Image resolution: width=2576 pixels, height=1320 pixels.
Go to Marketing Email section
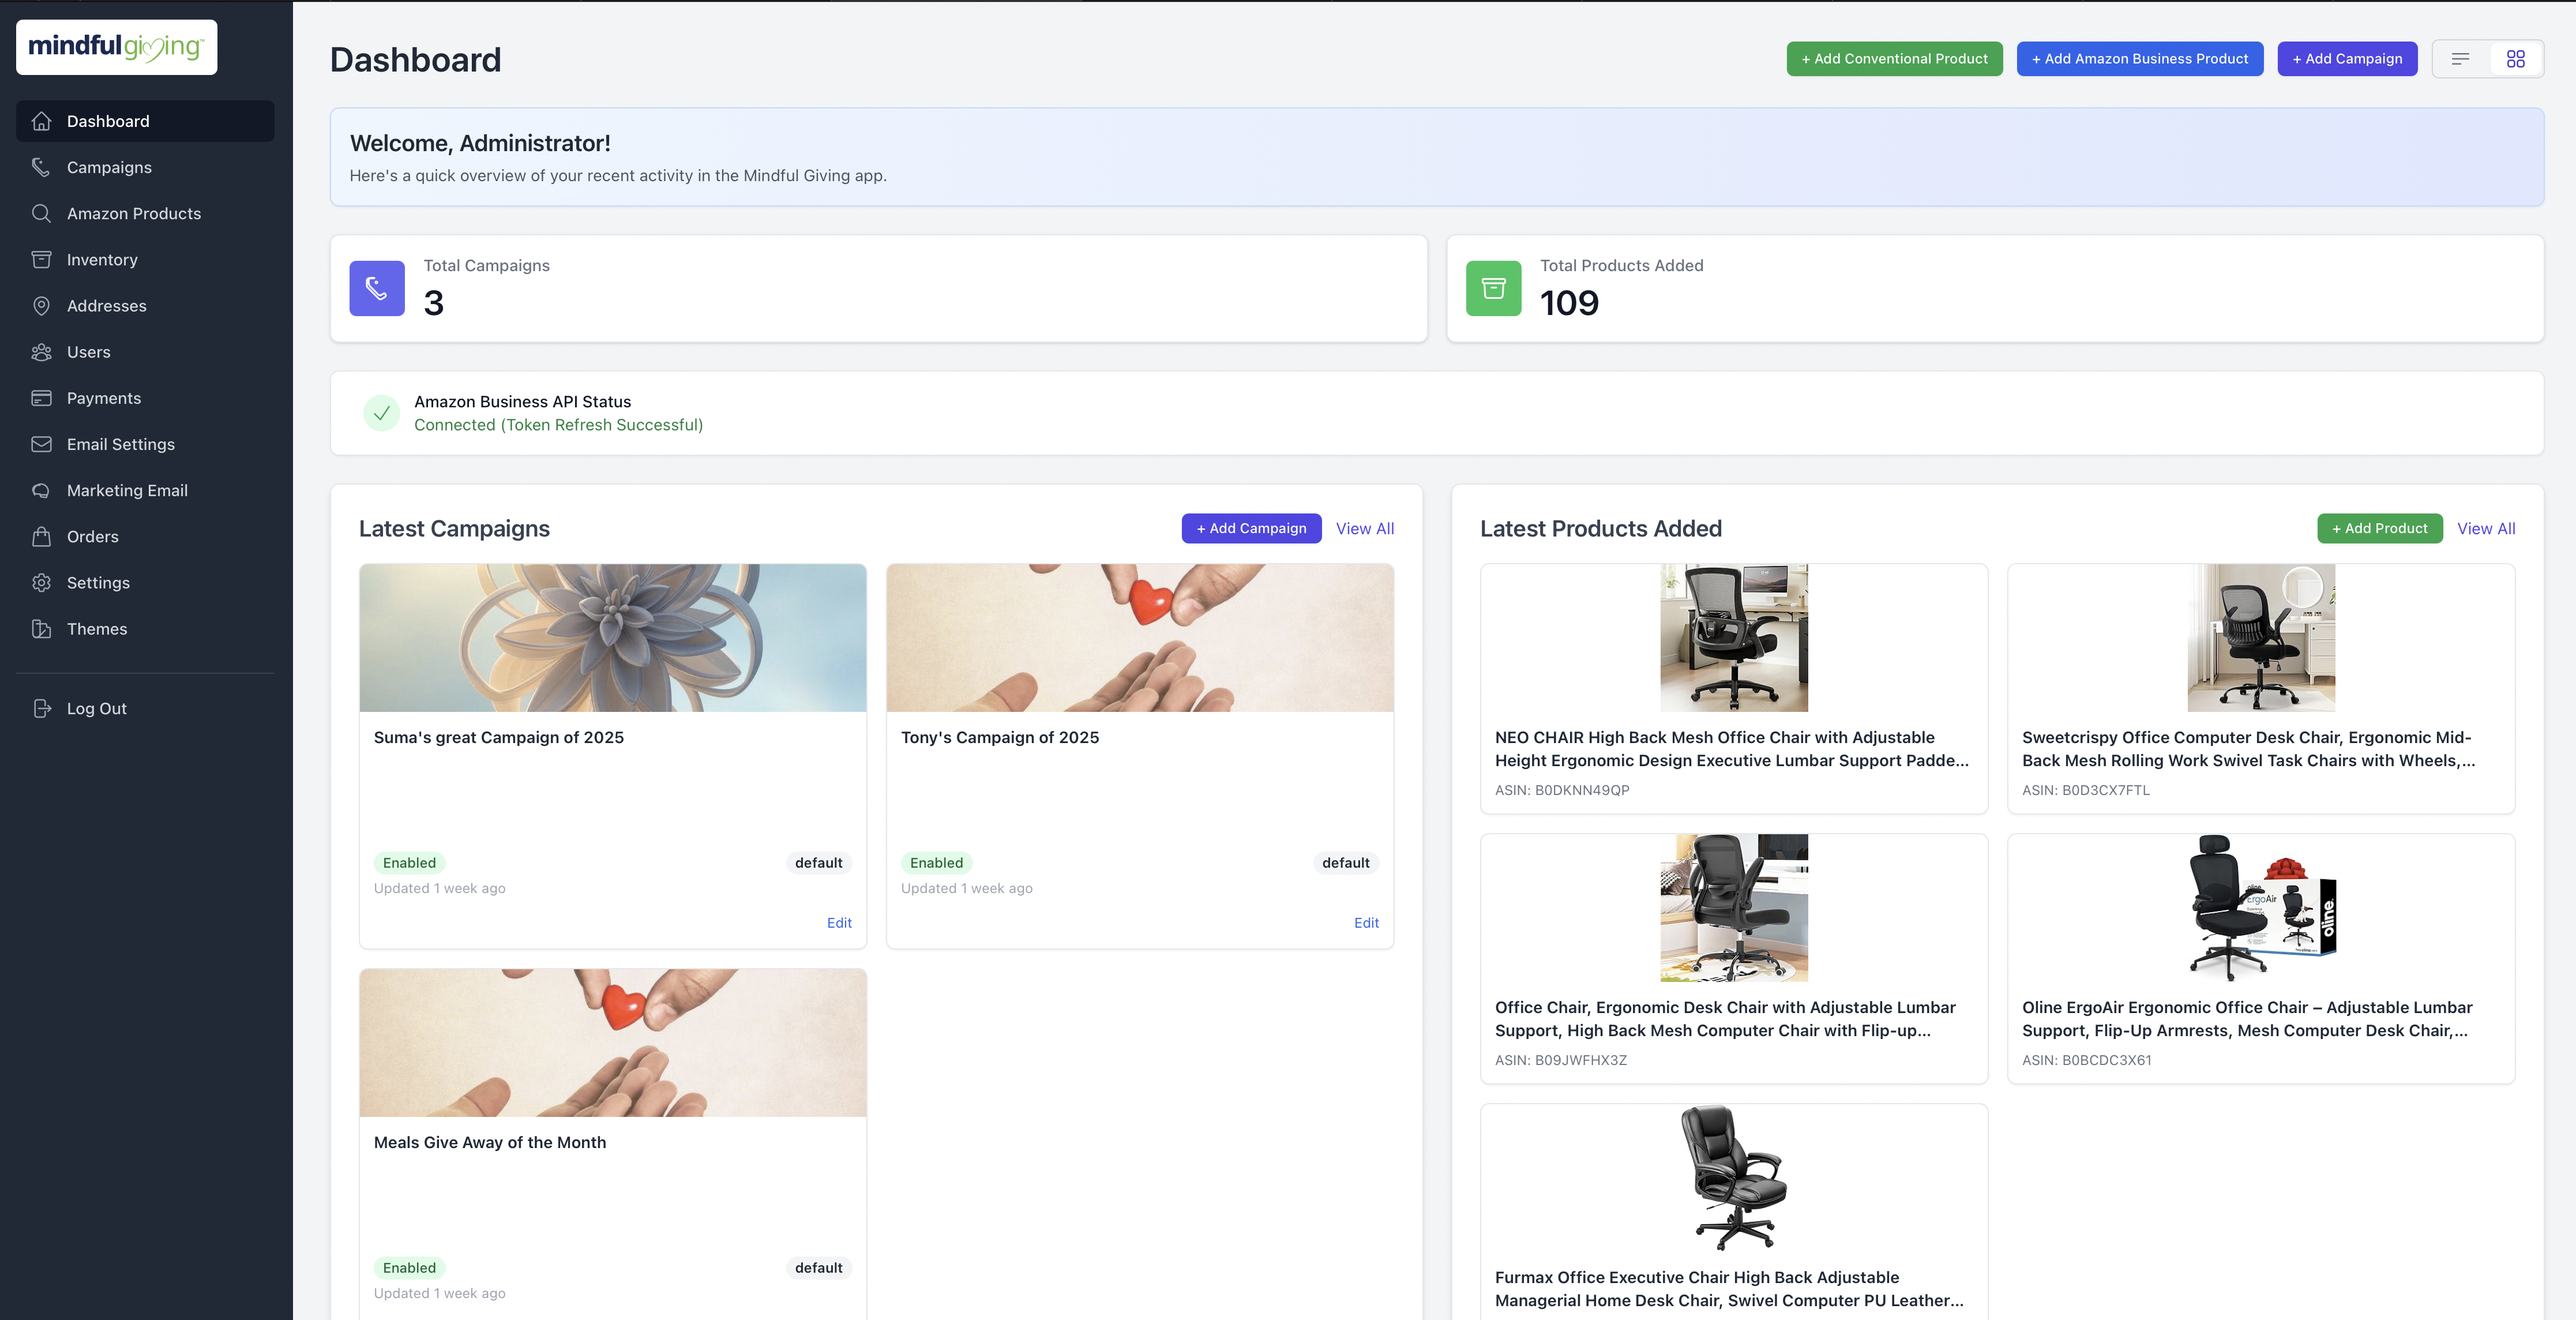coord(127,491)
